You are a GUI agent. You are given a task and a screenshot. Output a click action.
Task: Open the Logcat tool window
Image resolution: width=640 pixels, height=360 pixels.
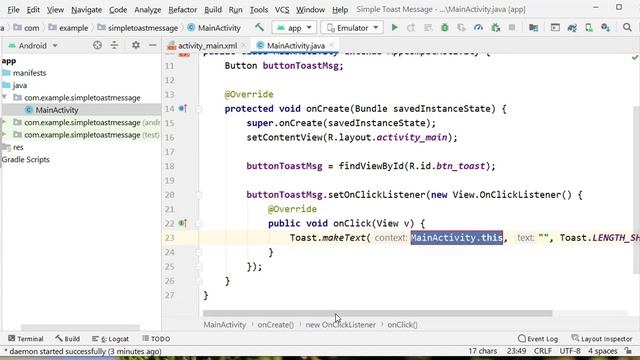pos(110,339)
